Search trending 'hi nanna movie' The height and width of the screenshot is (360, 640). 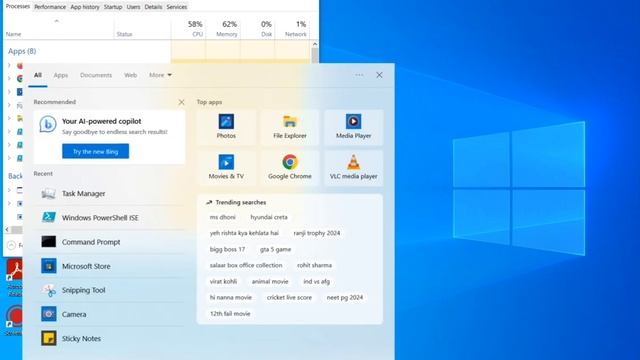tap(231, 298)
